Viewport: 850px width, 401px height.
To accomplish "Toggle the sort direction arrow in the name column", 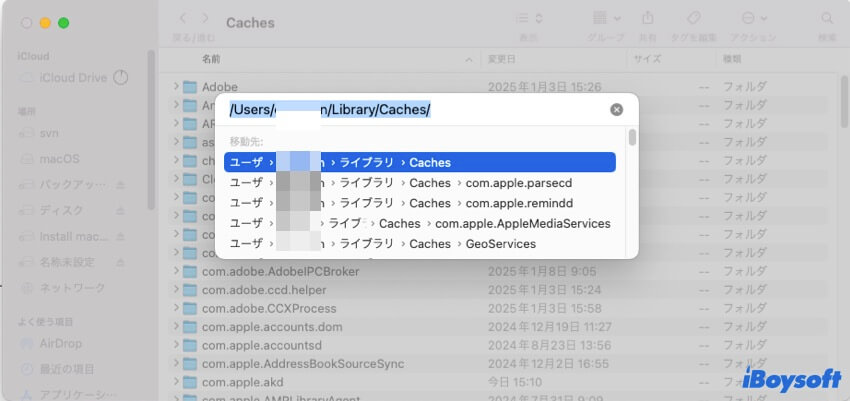I will tap(469, 60).
